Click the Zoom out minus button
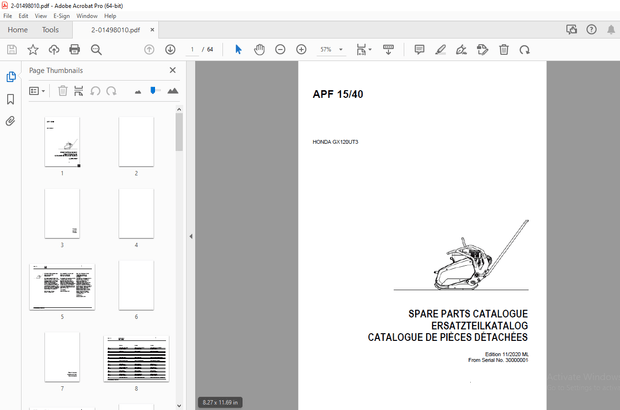 point(280,49)
